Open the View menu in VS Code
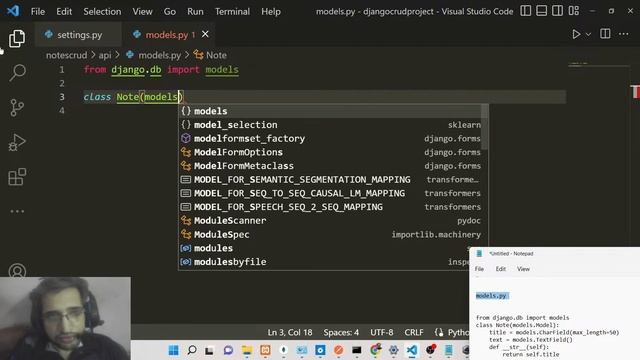The image size is (640, 360). pos(142,11)
